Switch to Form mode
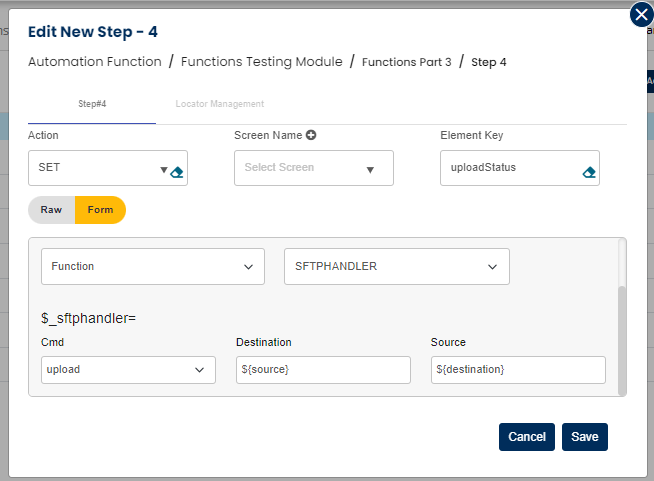 coord(100,210)
